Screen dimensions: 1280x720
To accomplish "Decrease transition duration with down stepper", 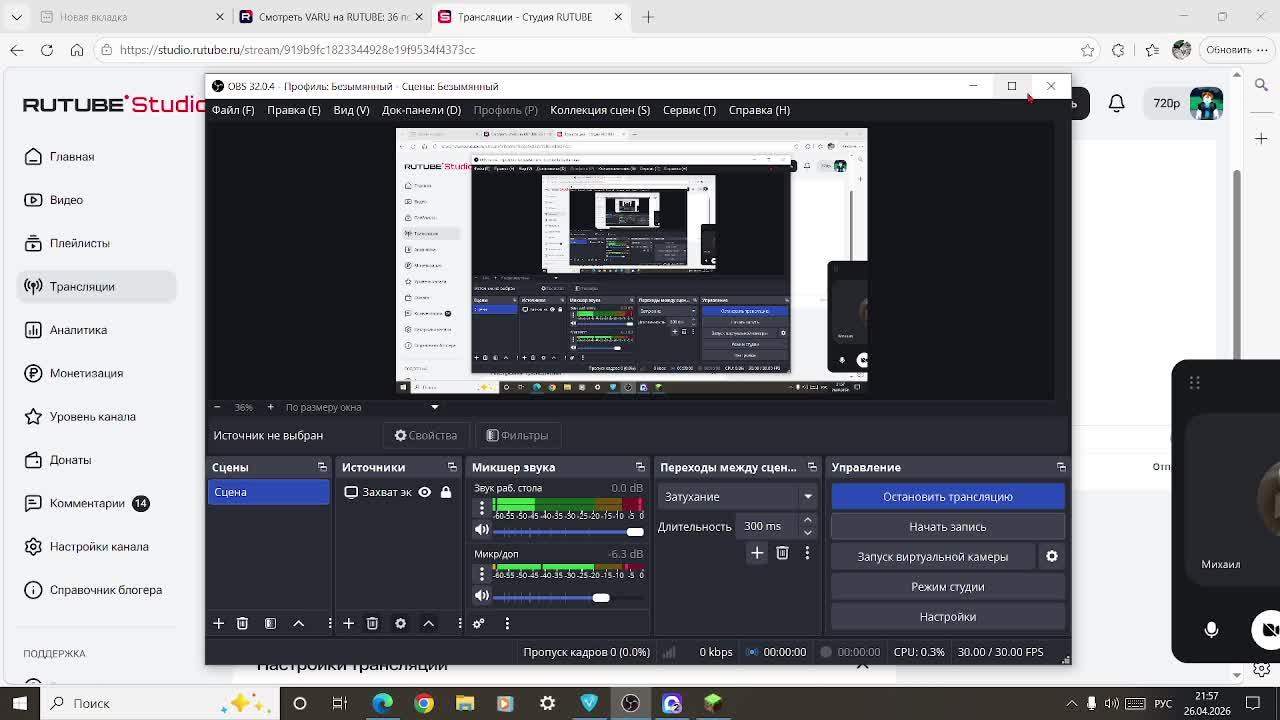I will coord(807,532).
